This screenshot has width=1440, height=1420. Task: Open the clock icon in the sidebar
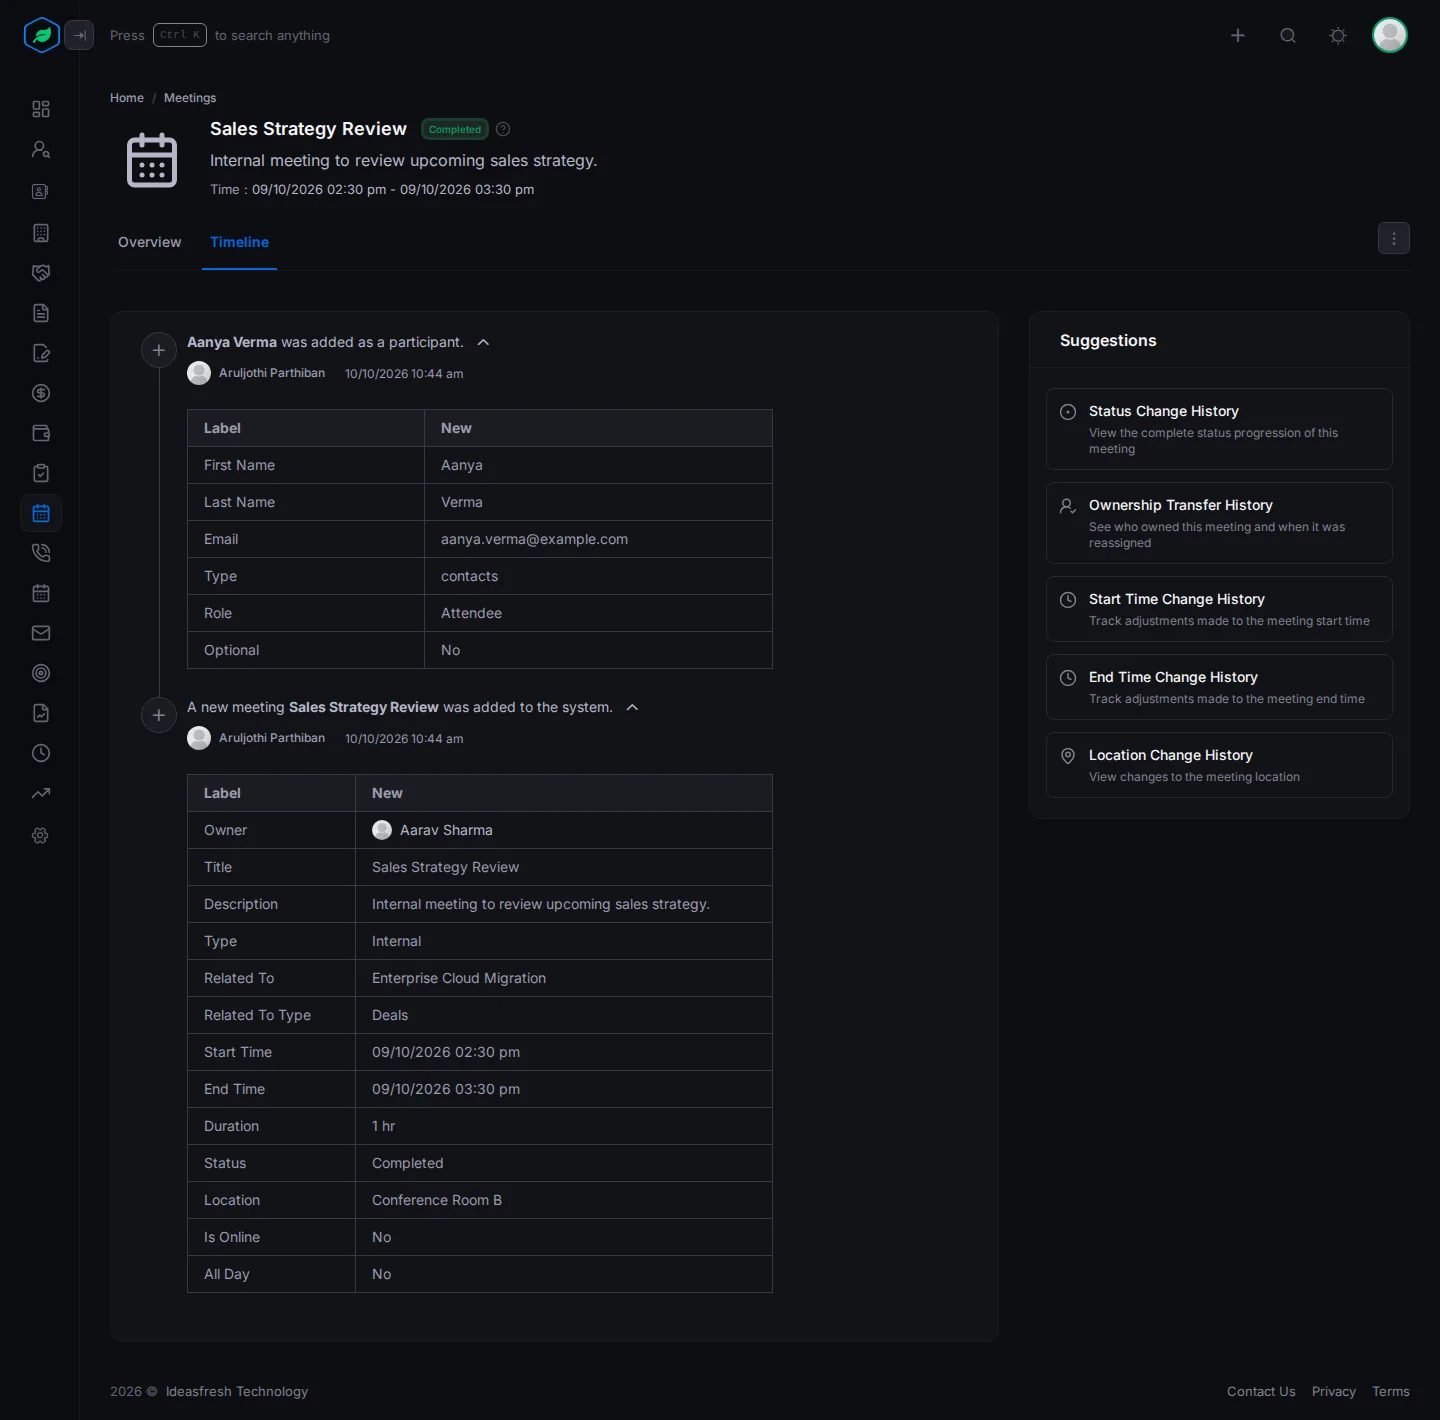coord(41,753)
